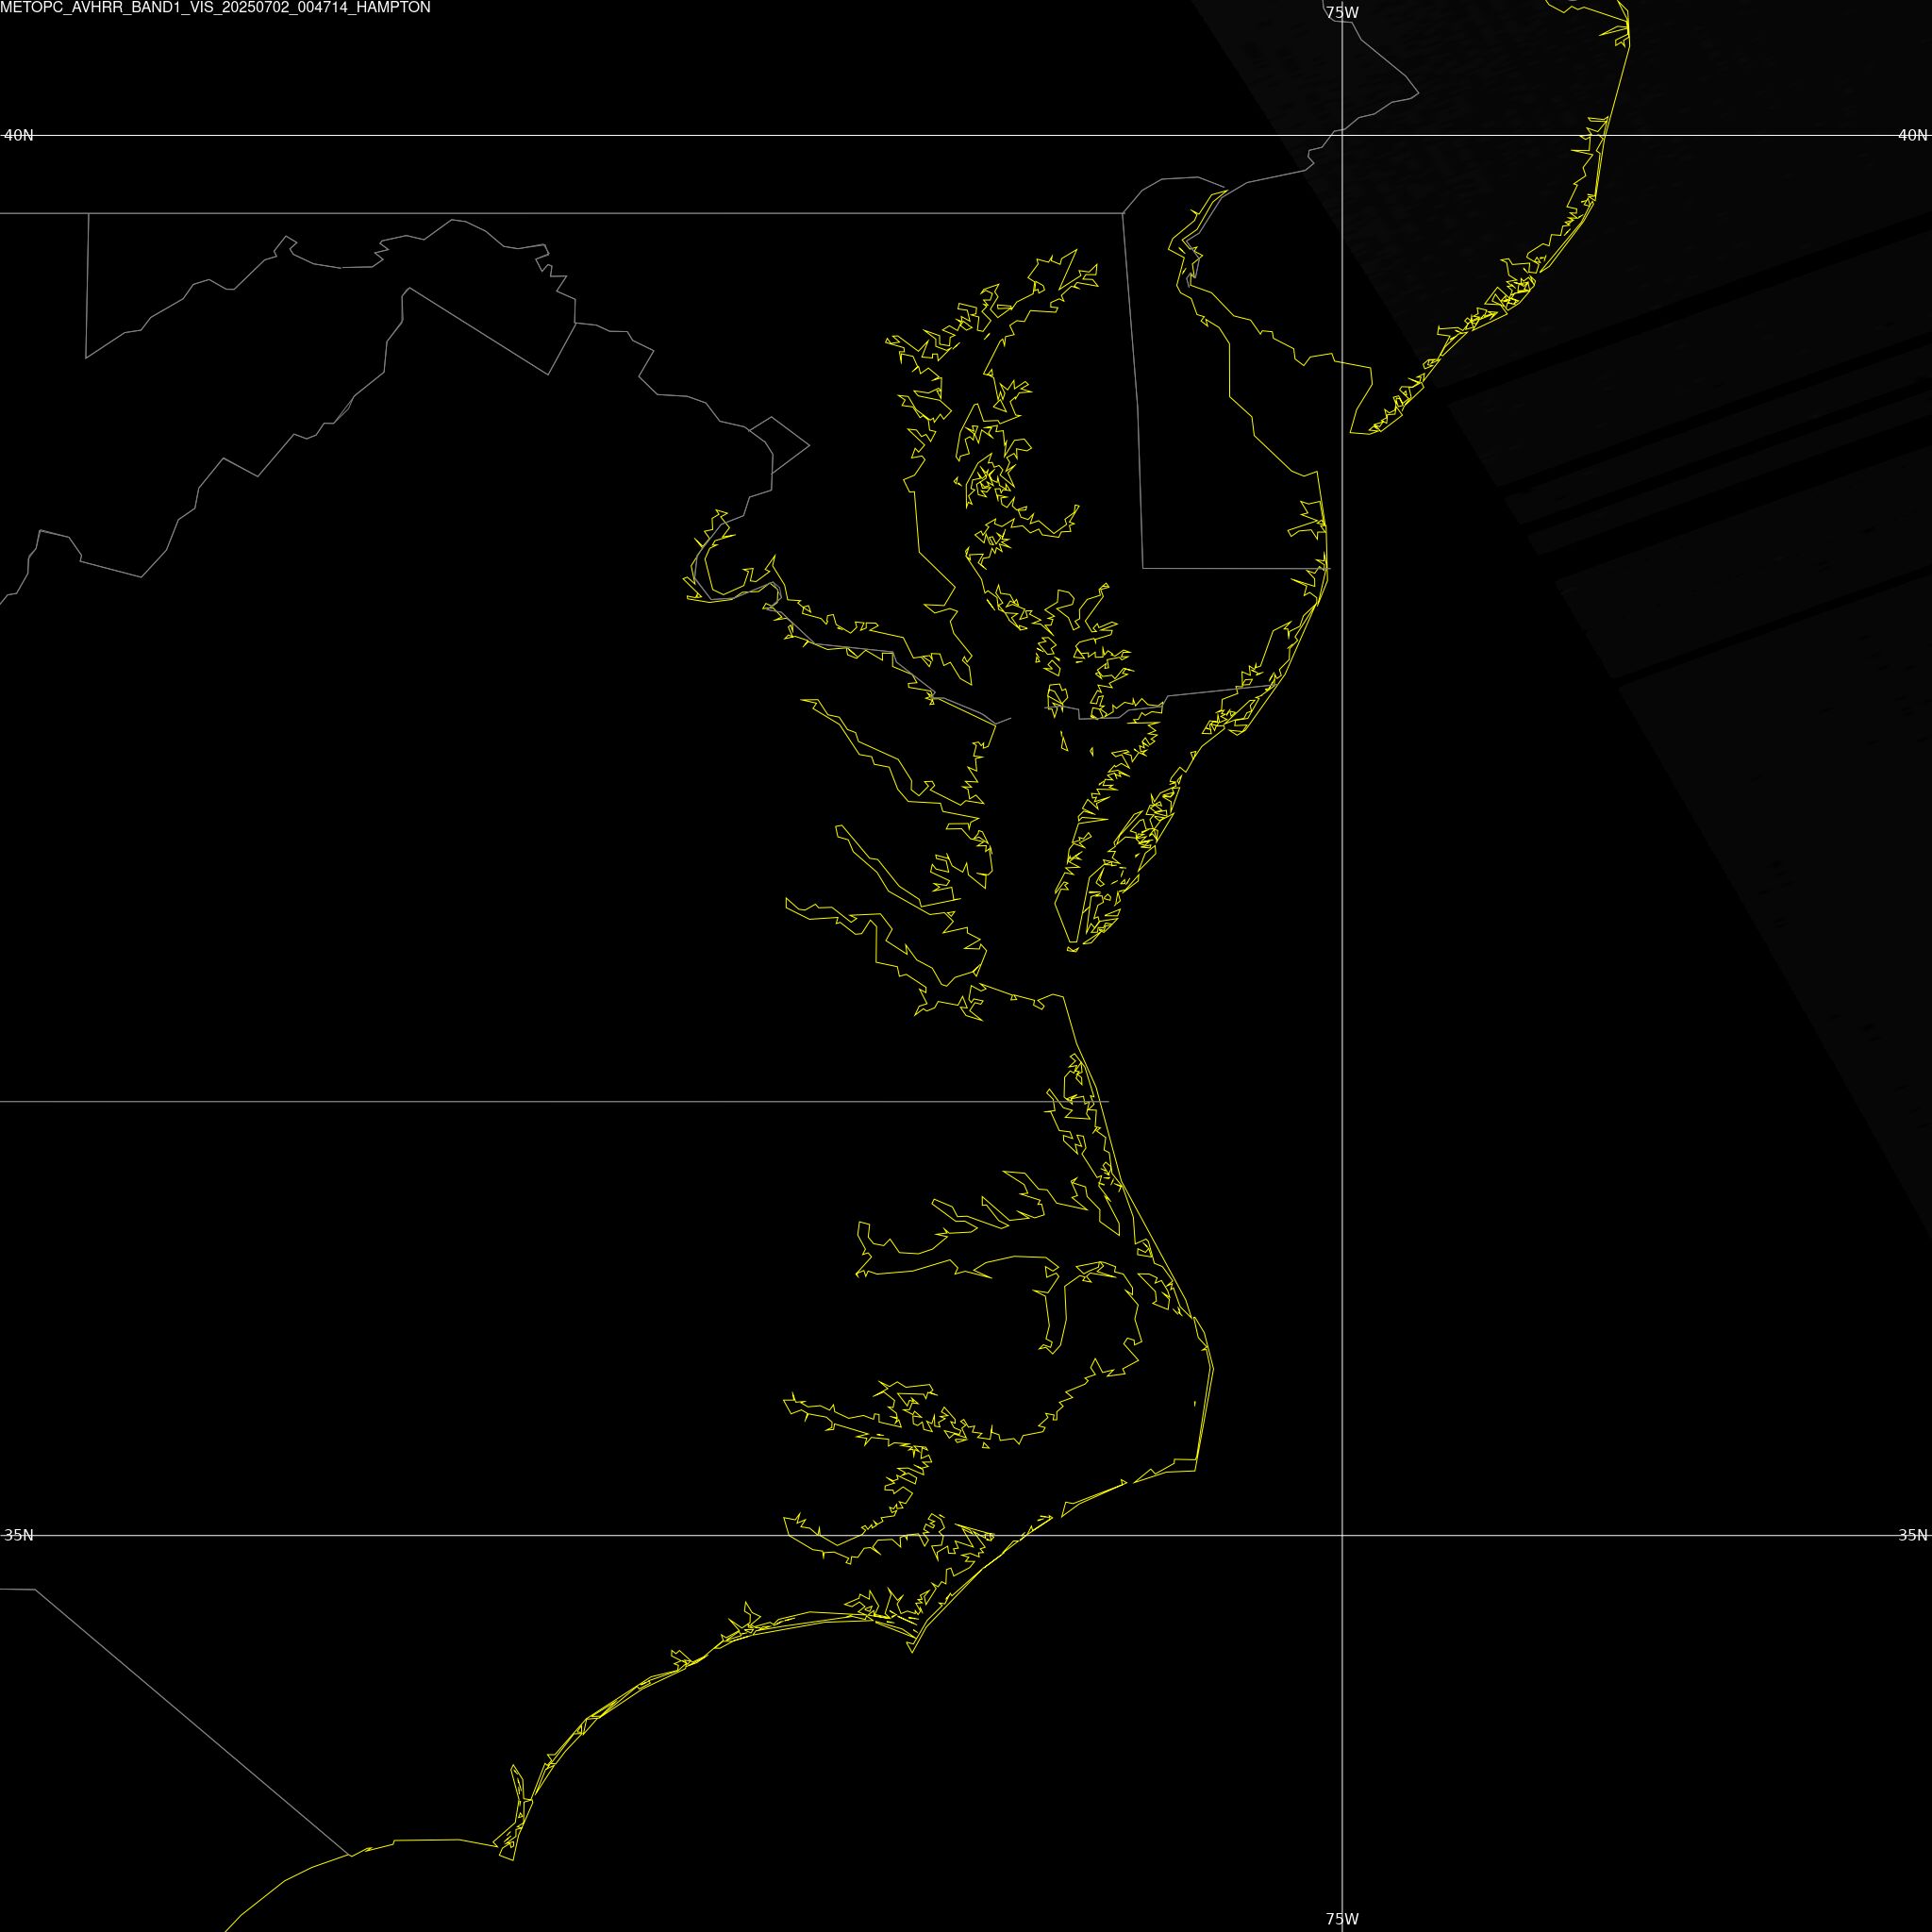Click the bottom 75W longitude label
This screenshot has width=1932, height=1932.
coord(1342,1919)
